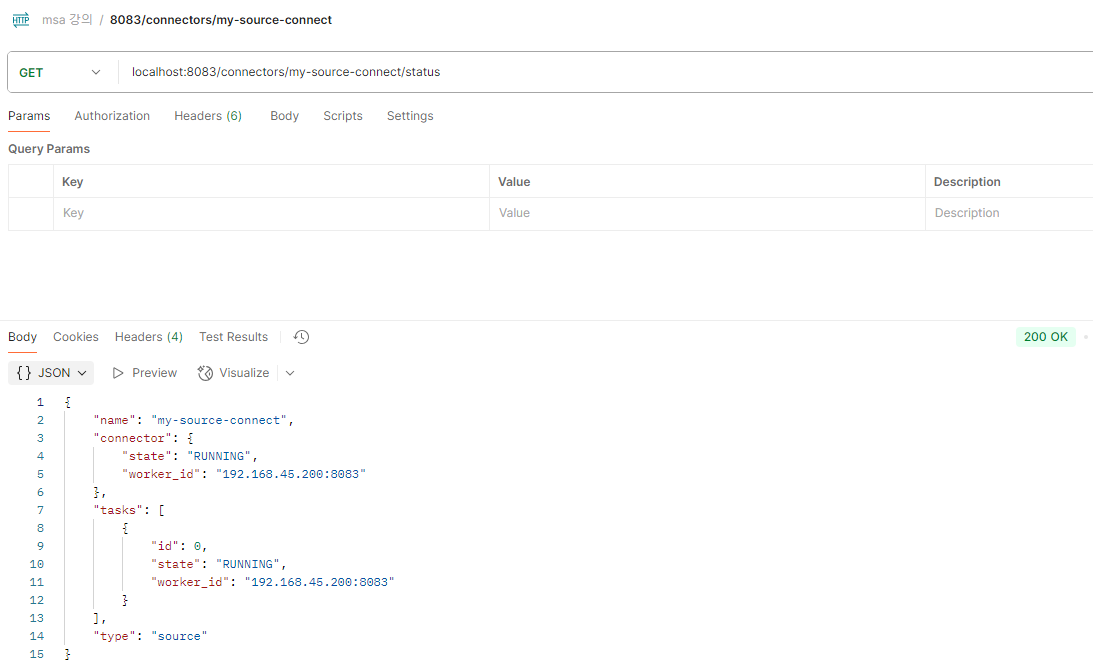Expand the JSON format selector
This screenshot has height=667, width=1093.
tap(54, 373)
